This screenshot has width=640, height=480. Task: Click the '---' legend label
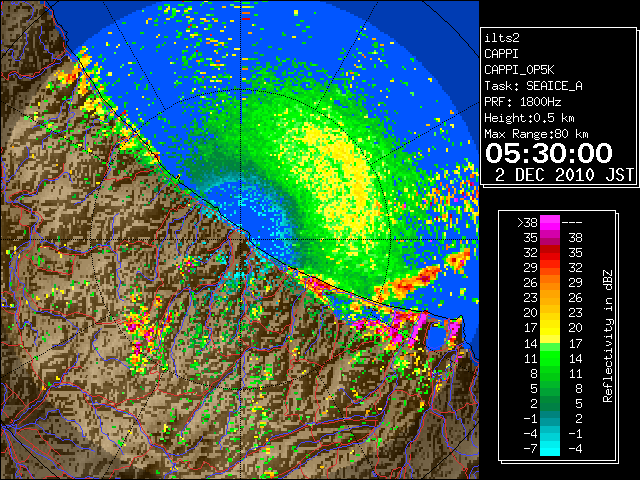tap(572, 222)
